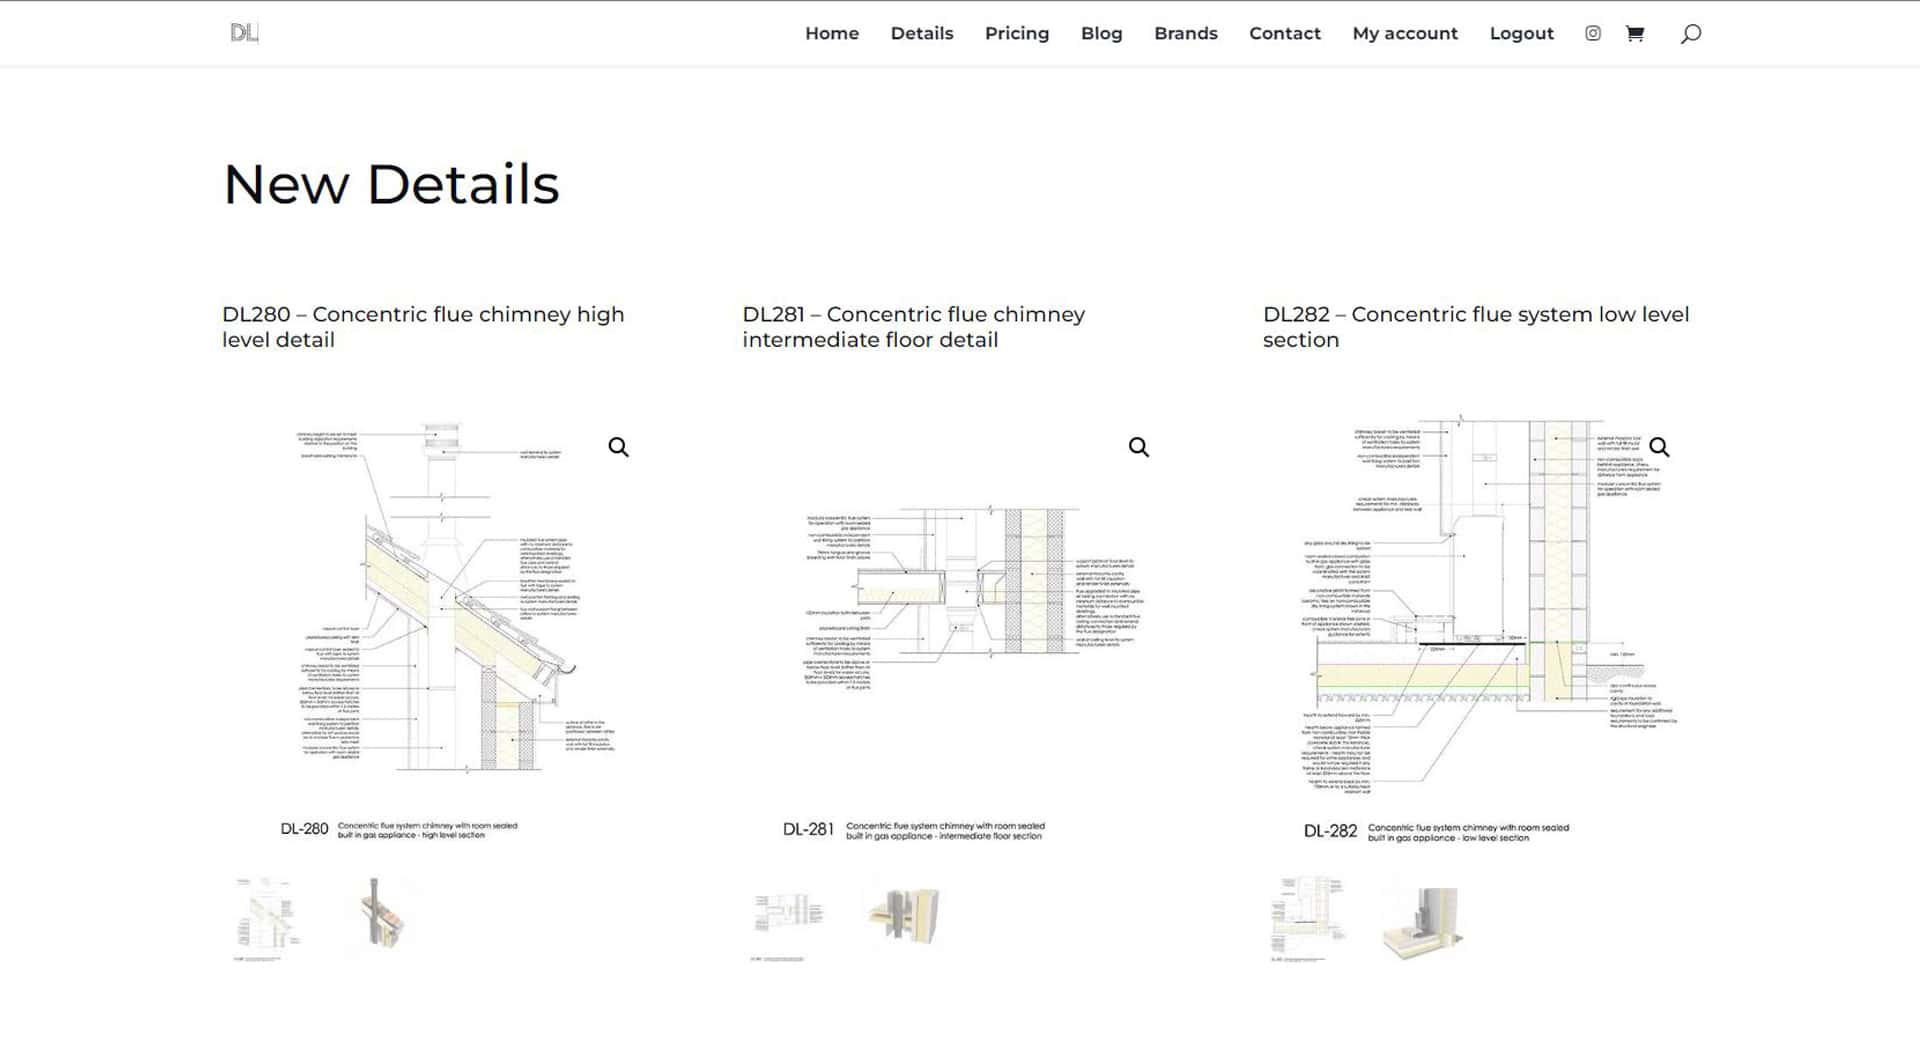Go to the Pricing page

(1016, 33)
